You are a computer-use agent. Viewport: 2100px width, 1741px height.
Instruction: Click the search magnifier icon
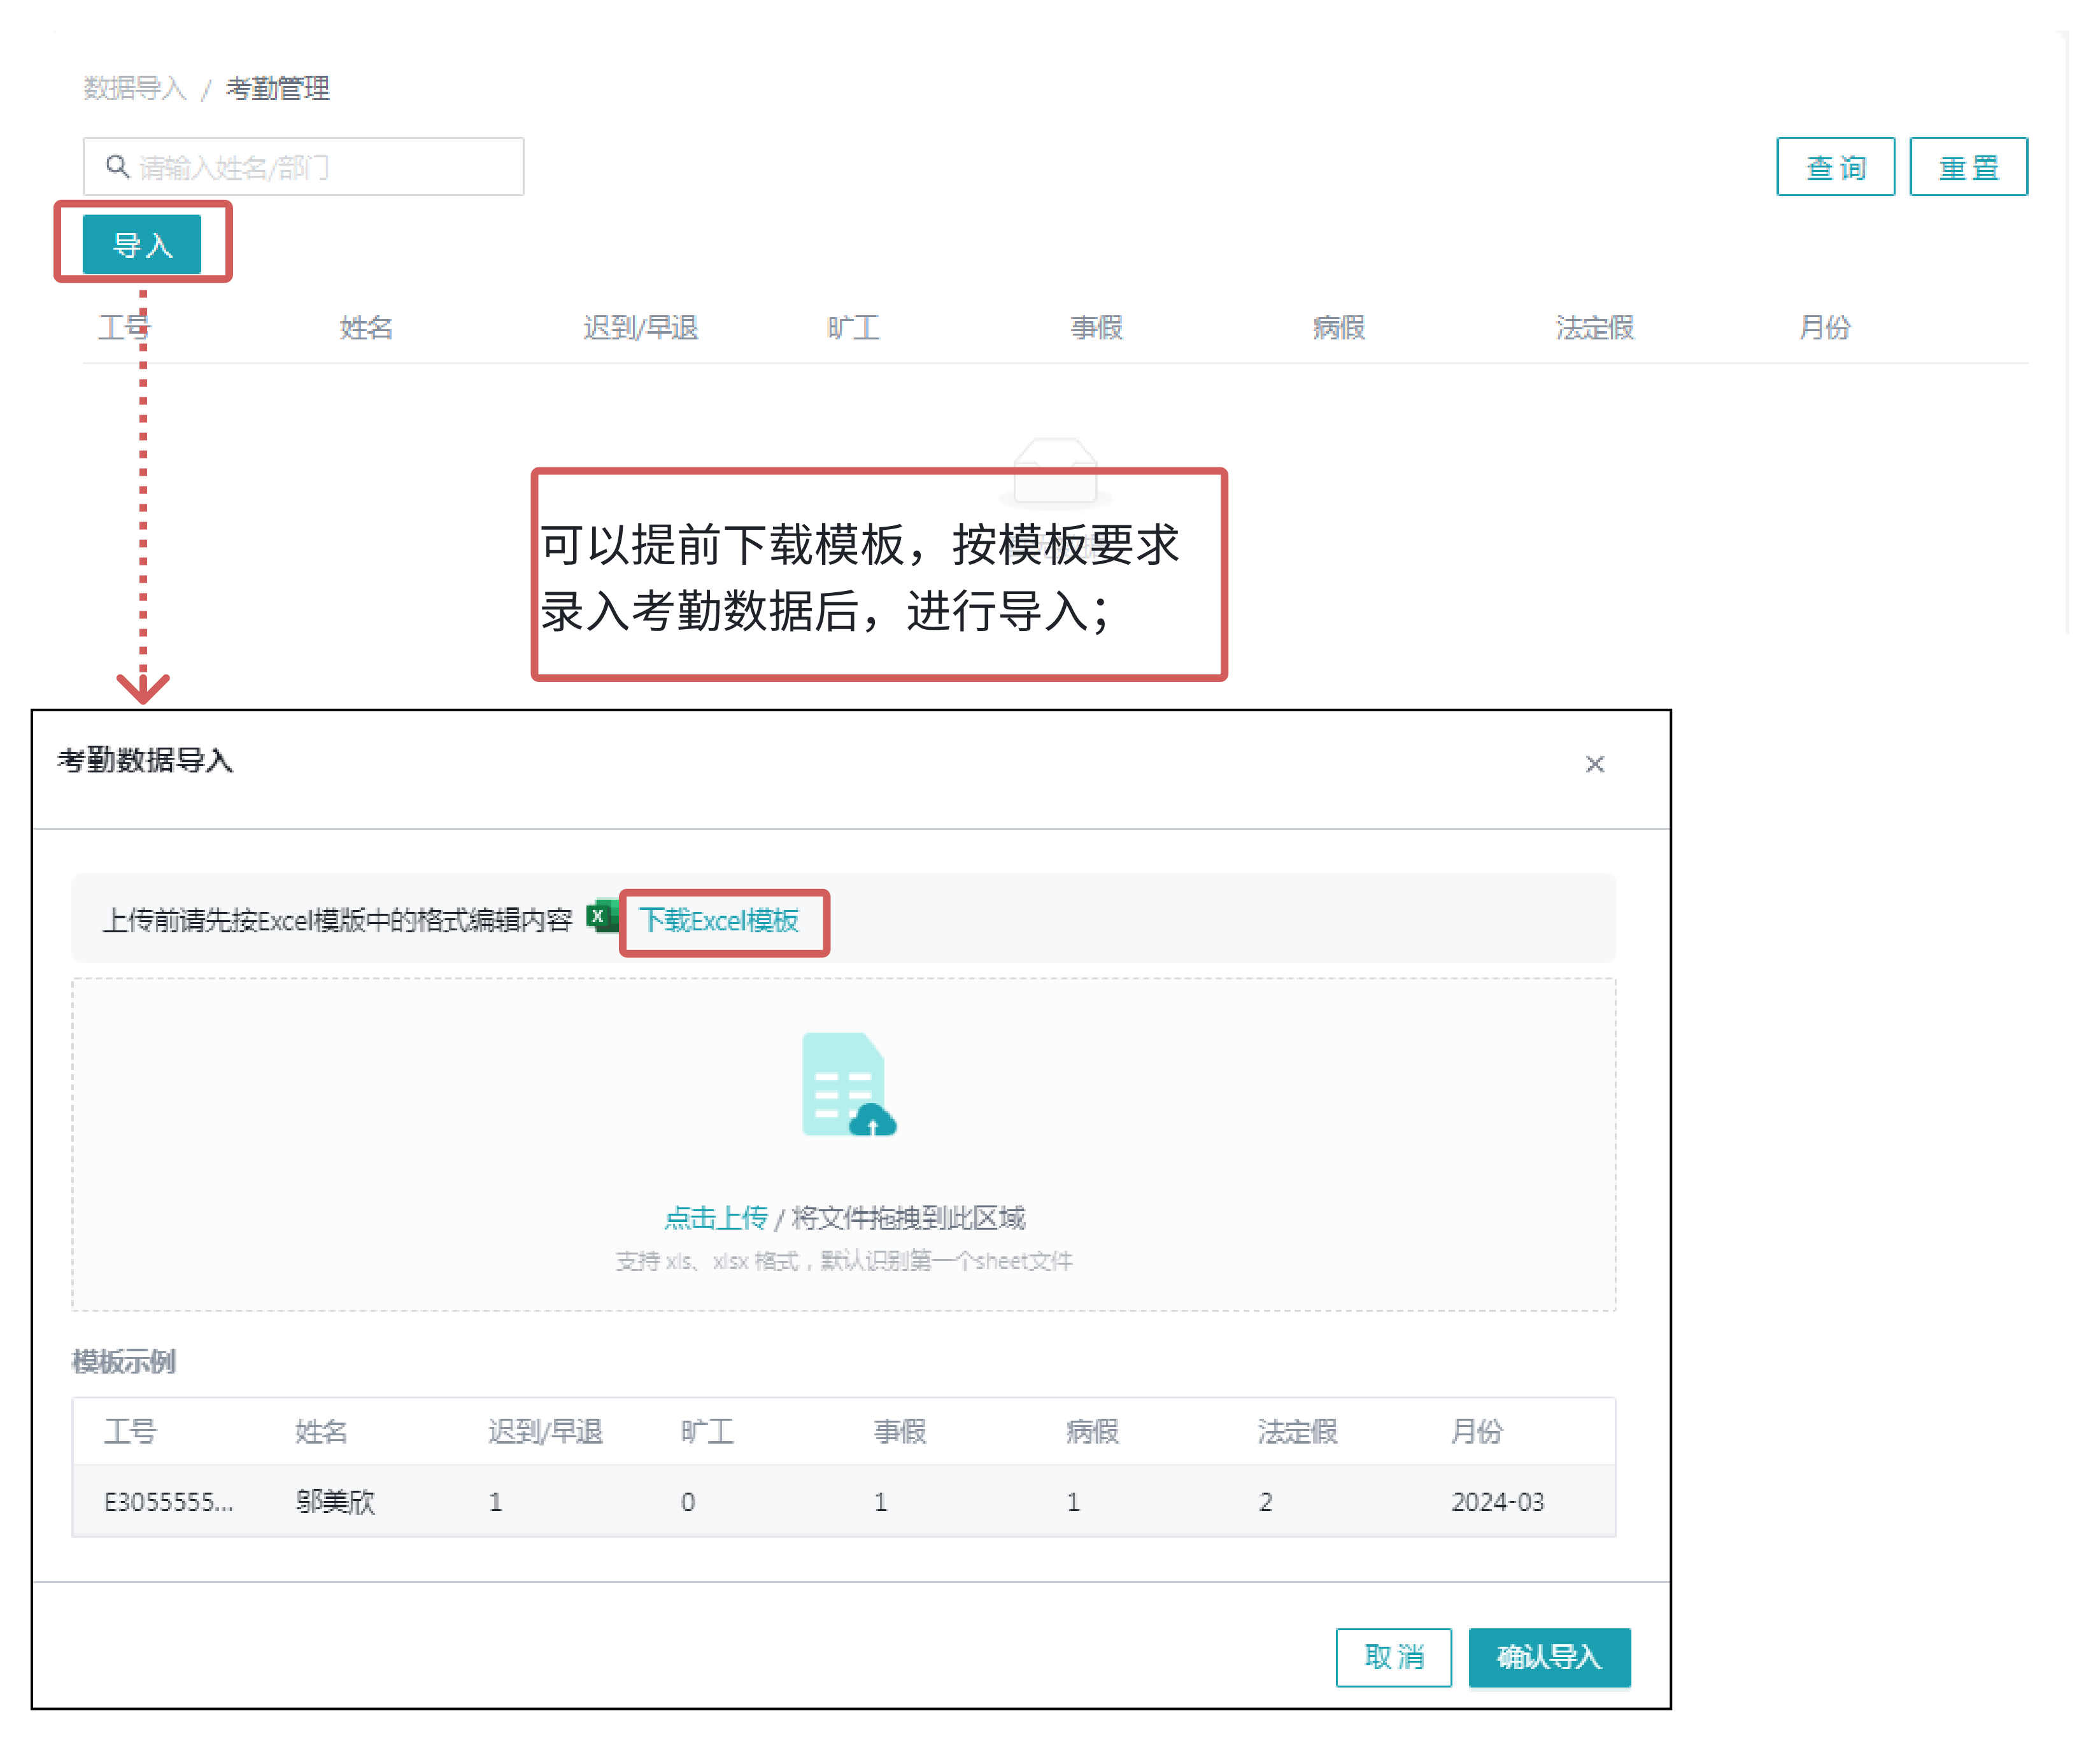(117, 166)
